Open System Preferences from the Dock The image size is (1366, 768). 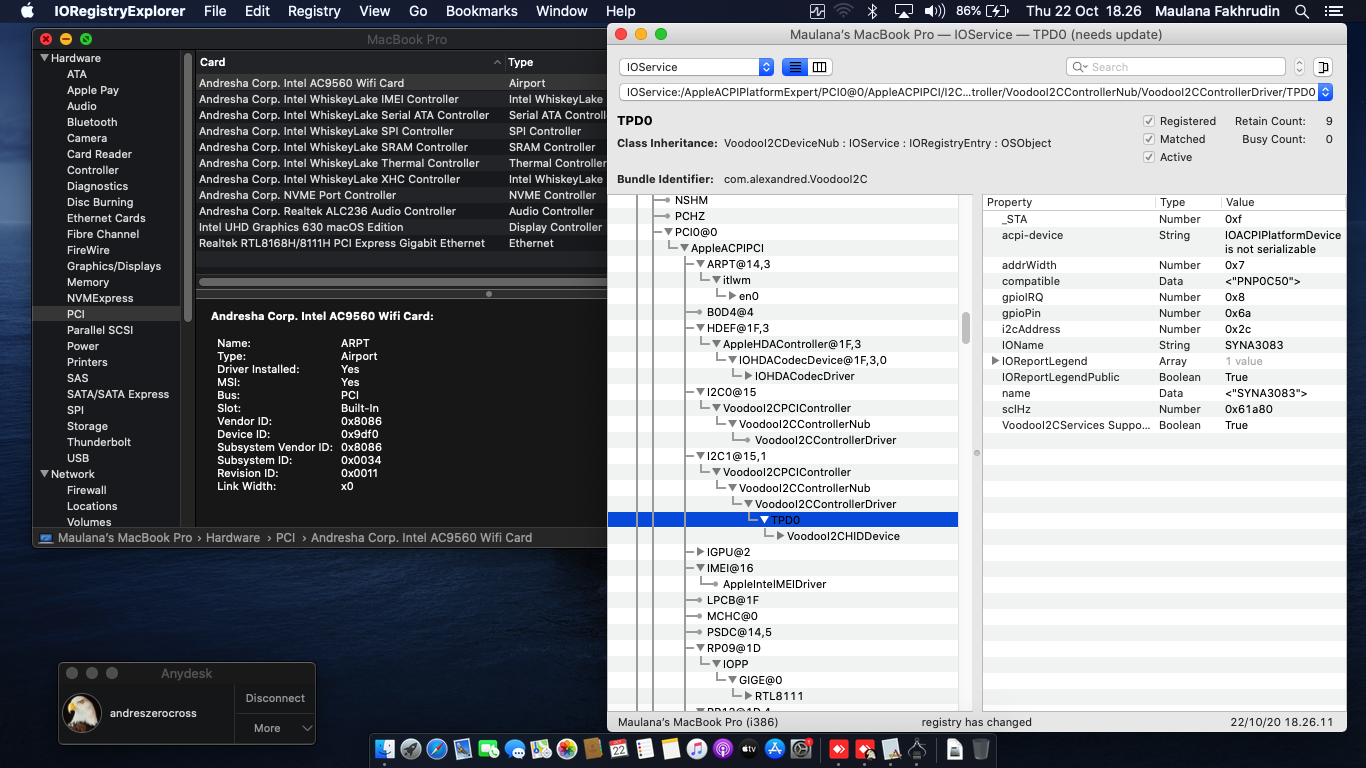pos(801,748)
